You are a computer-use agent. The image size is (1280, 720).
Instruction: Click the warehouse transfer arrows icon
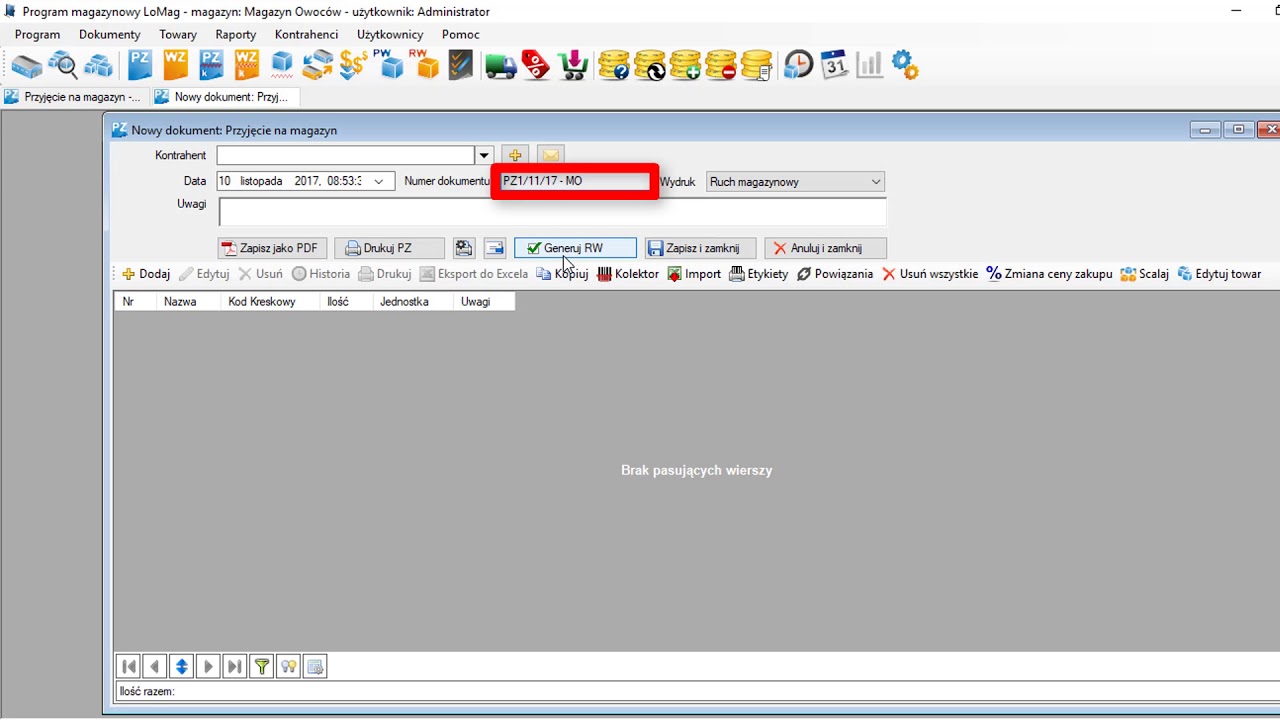coord(317,66)
